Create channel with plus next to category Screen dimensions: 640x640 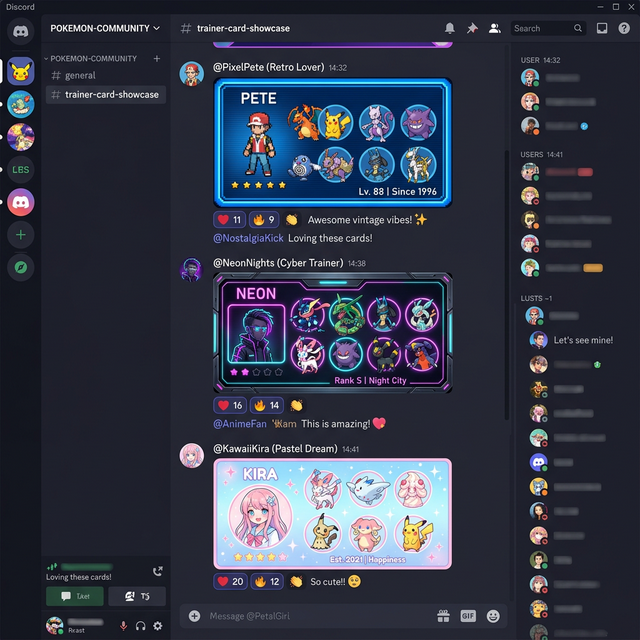(157, 58)
